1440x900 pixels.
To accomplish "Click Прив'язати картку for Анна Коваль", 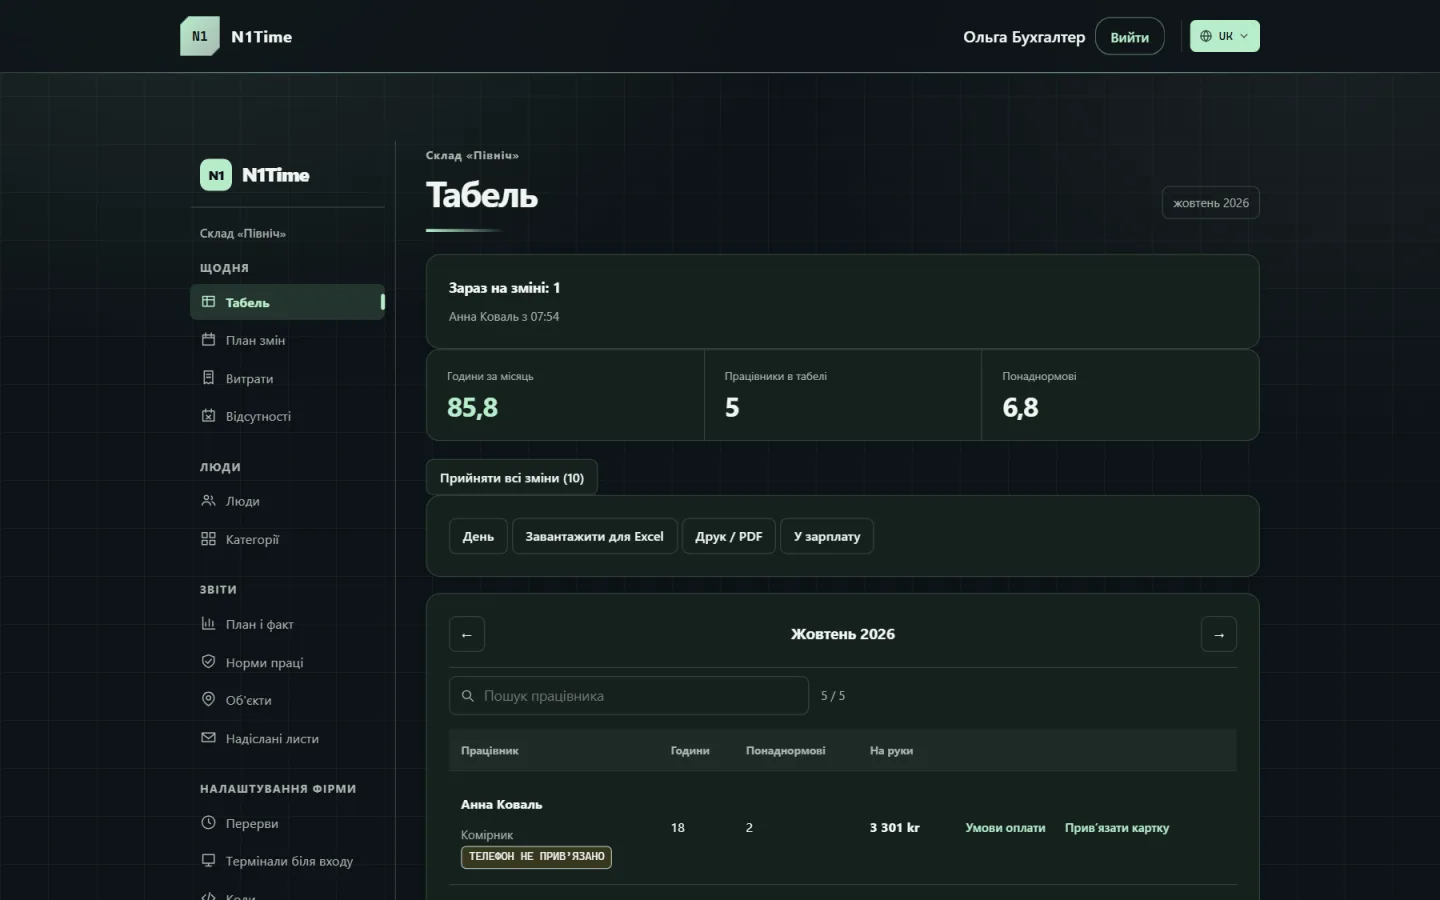I will click(1117, 828).
